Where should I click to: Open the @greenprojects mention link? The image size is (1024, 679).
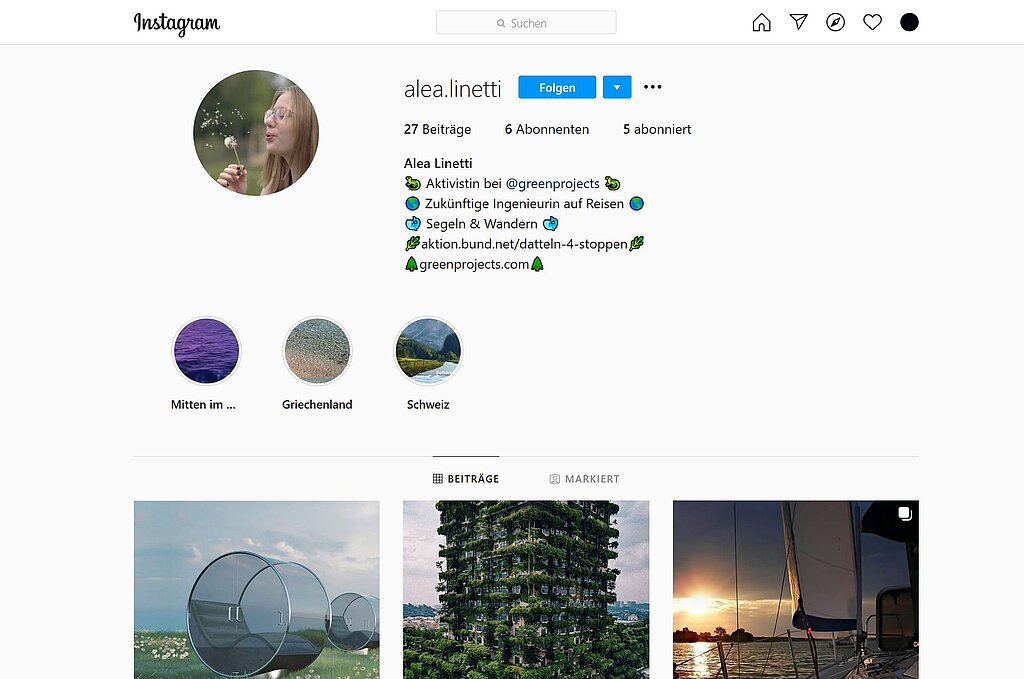tap(552, 183)
